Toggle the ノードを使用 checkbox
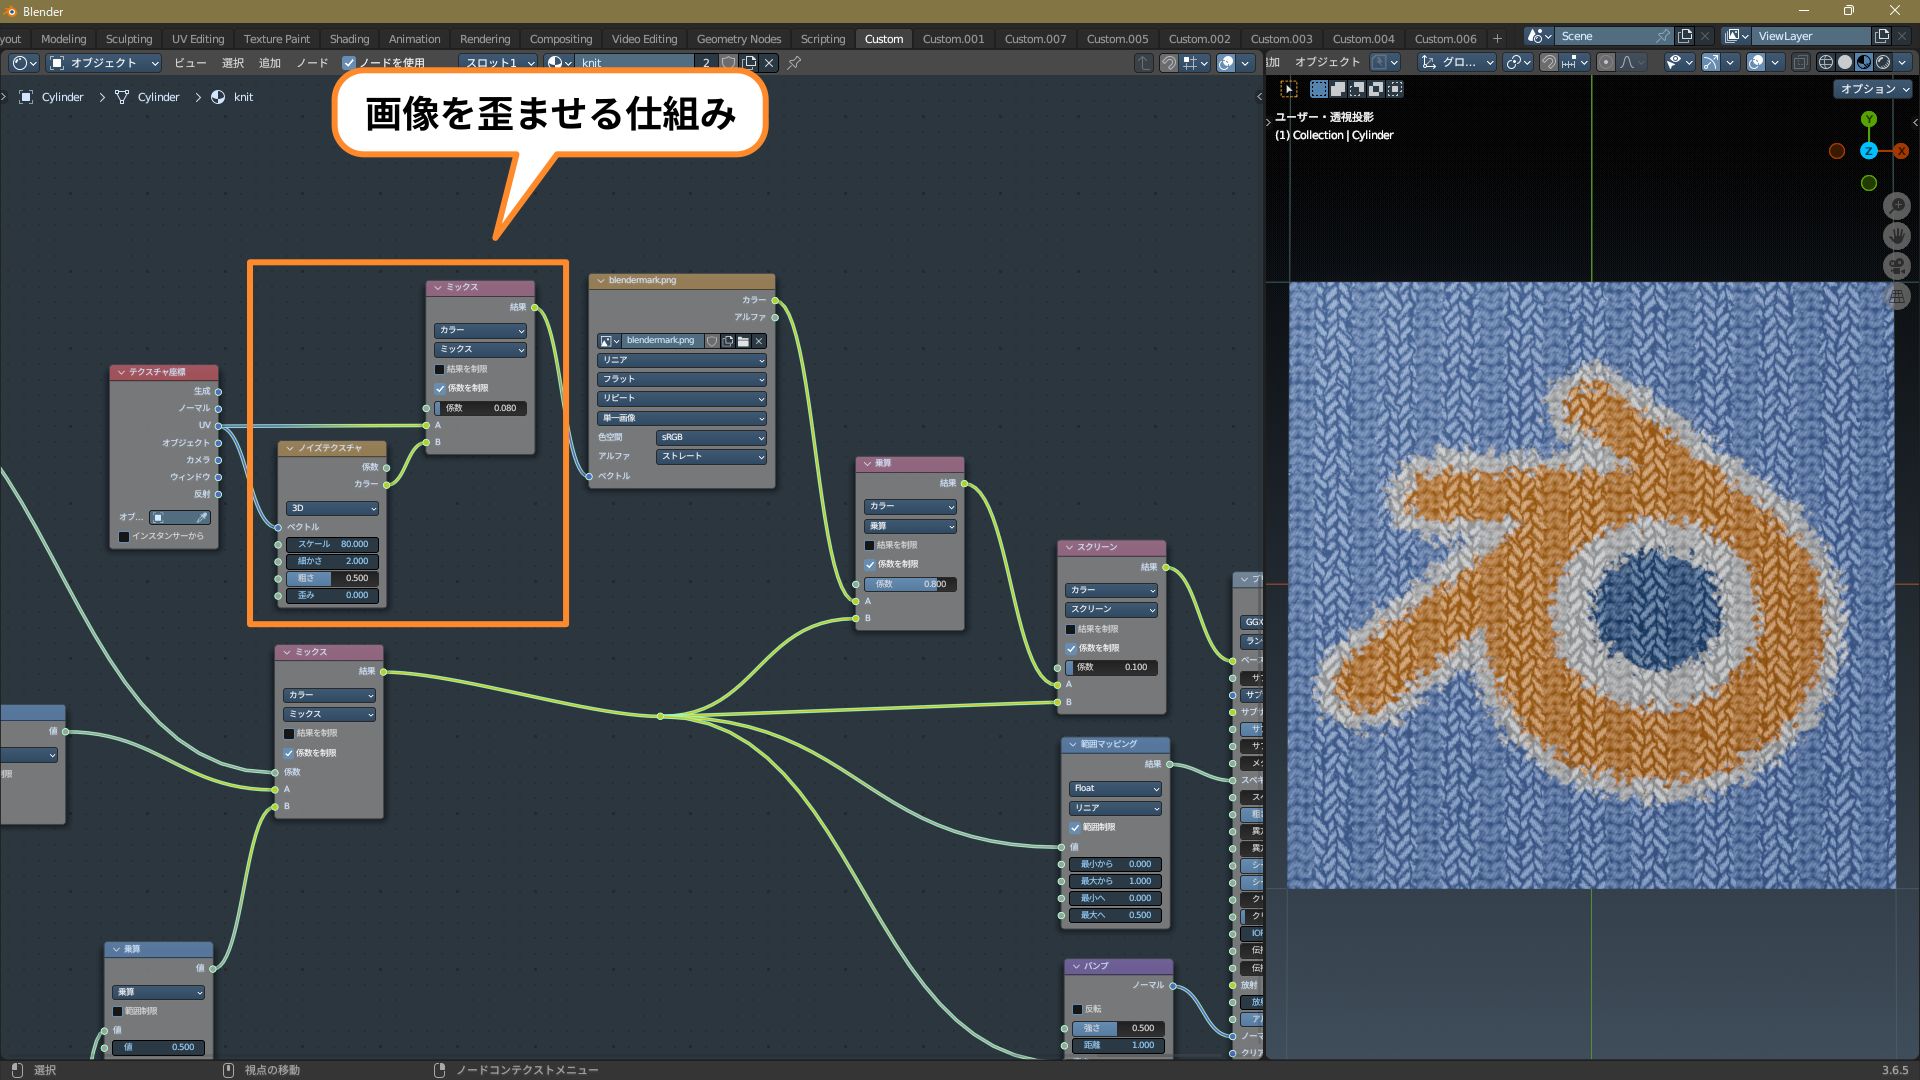 349,62
